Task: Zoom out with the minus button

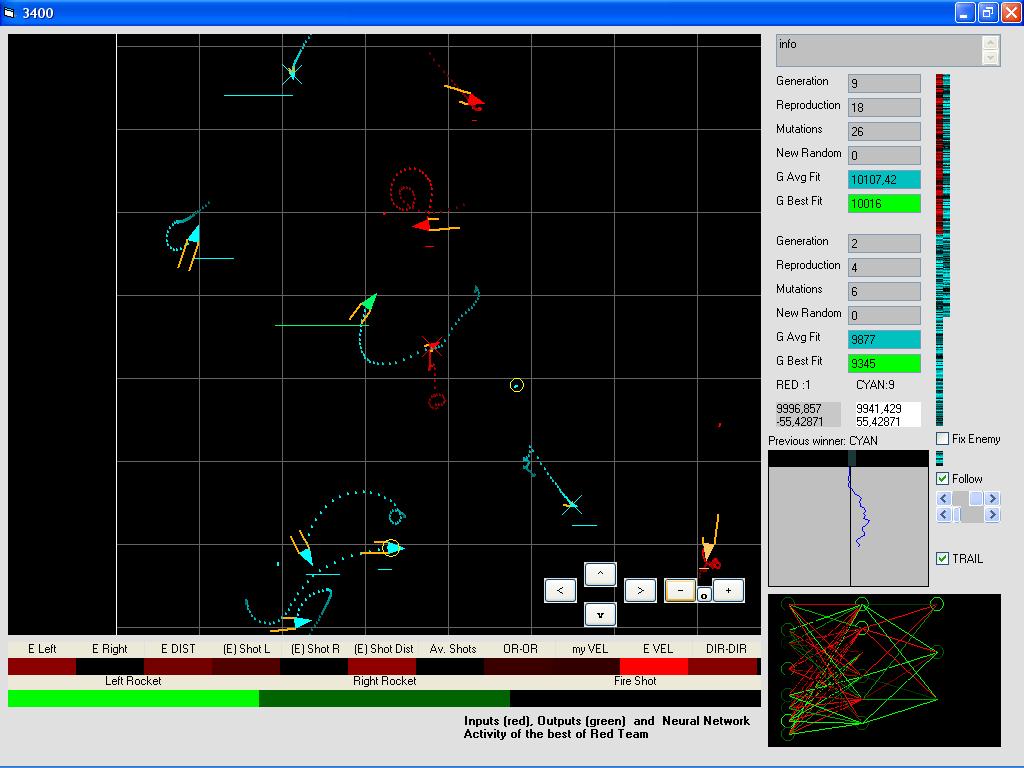Action: point(680,590)
